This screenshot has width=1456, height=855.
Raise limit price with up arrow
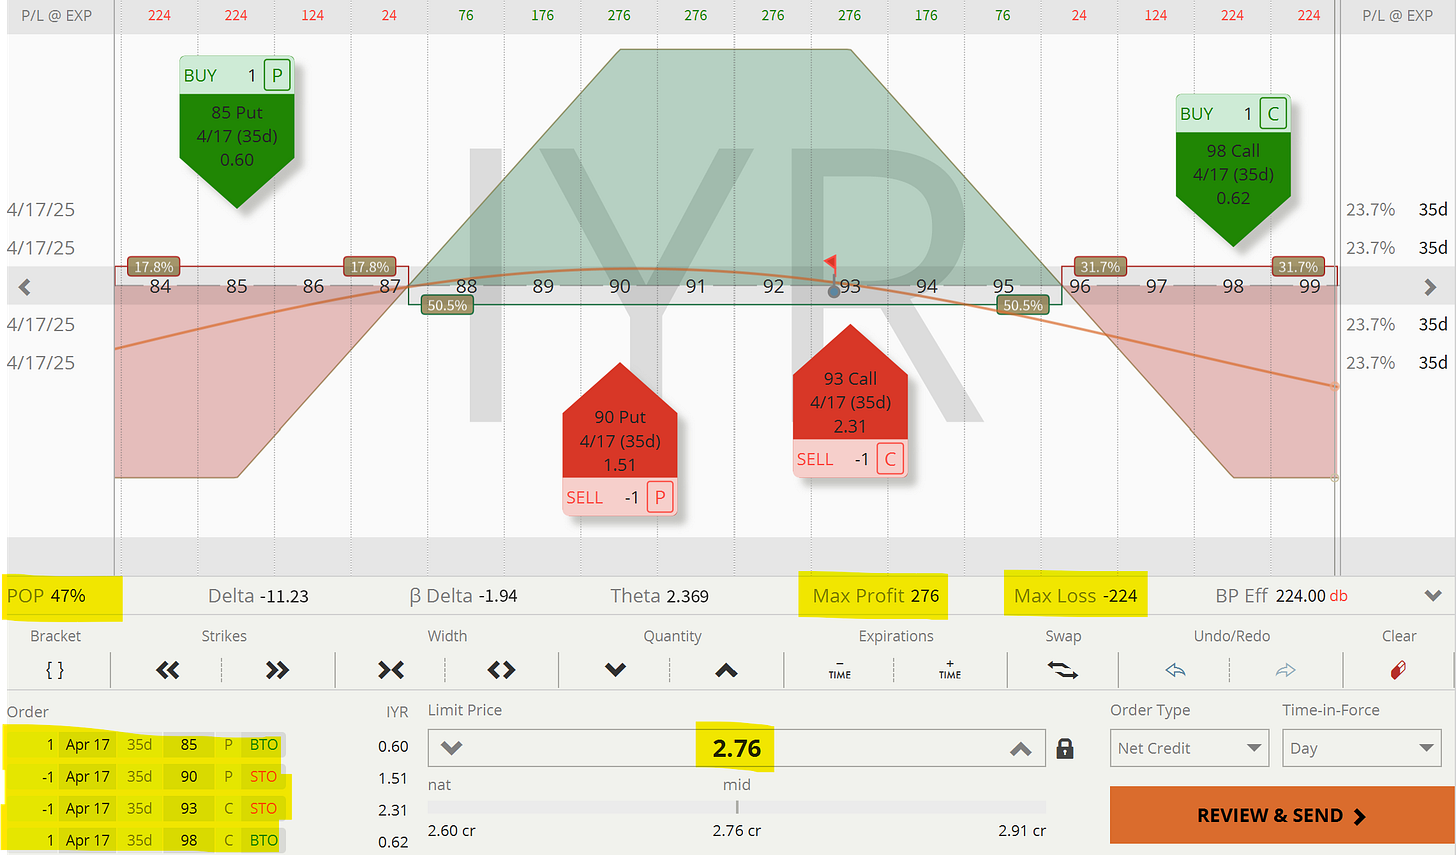tap(1020, 748)
